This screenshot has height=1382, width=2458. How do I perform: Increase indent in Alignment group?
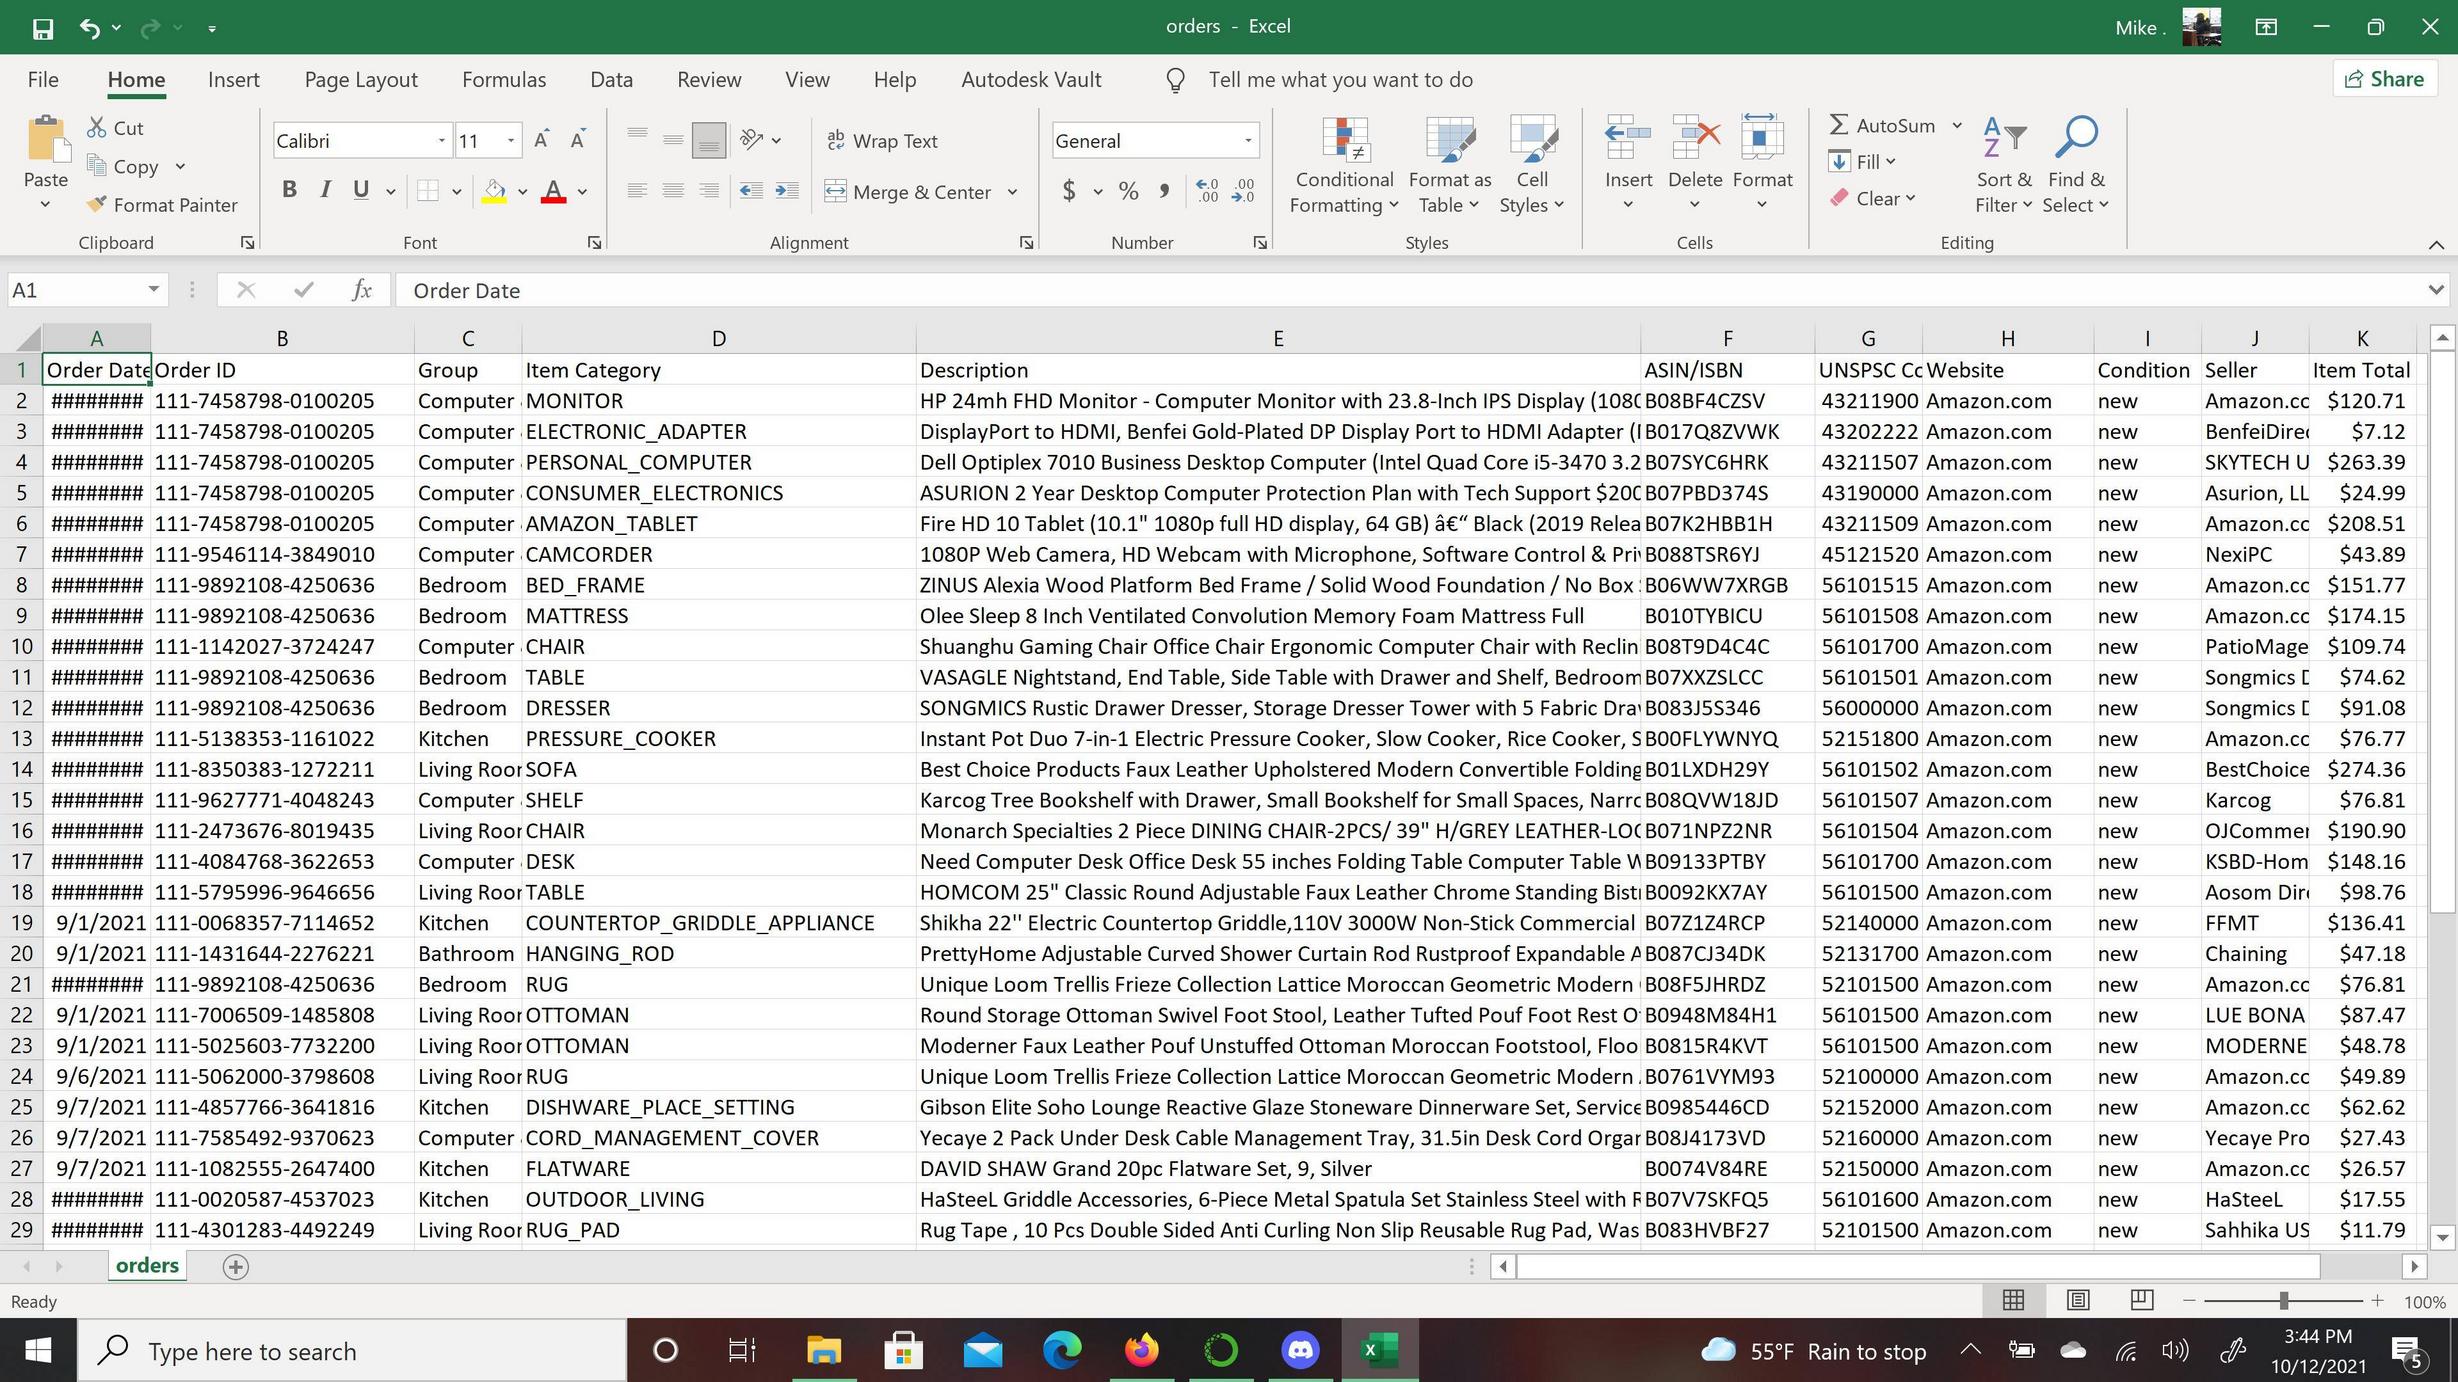click(x=787, y=191)
